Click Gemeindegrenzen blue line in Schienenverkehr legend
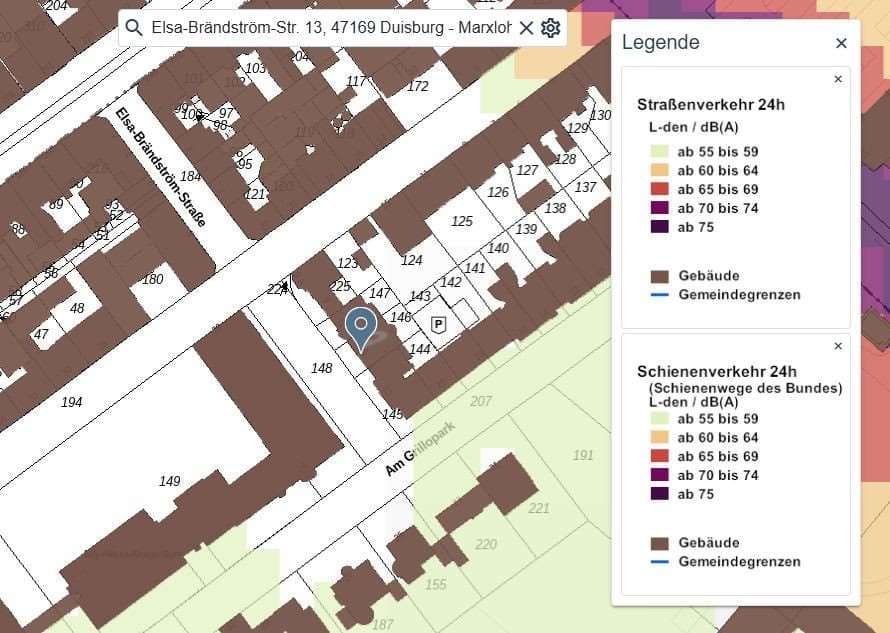 pyautogui.click(x=660, y=562)
